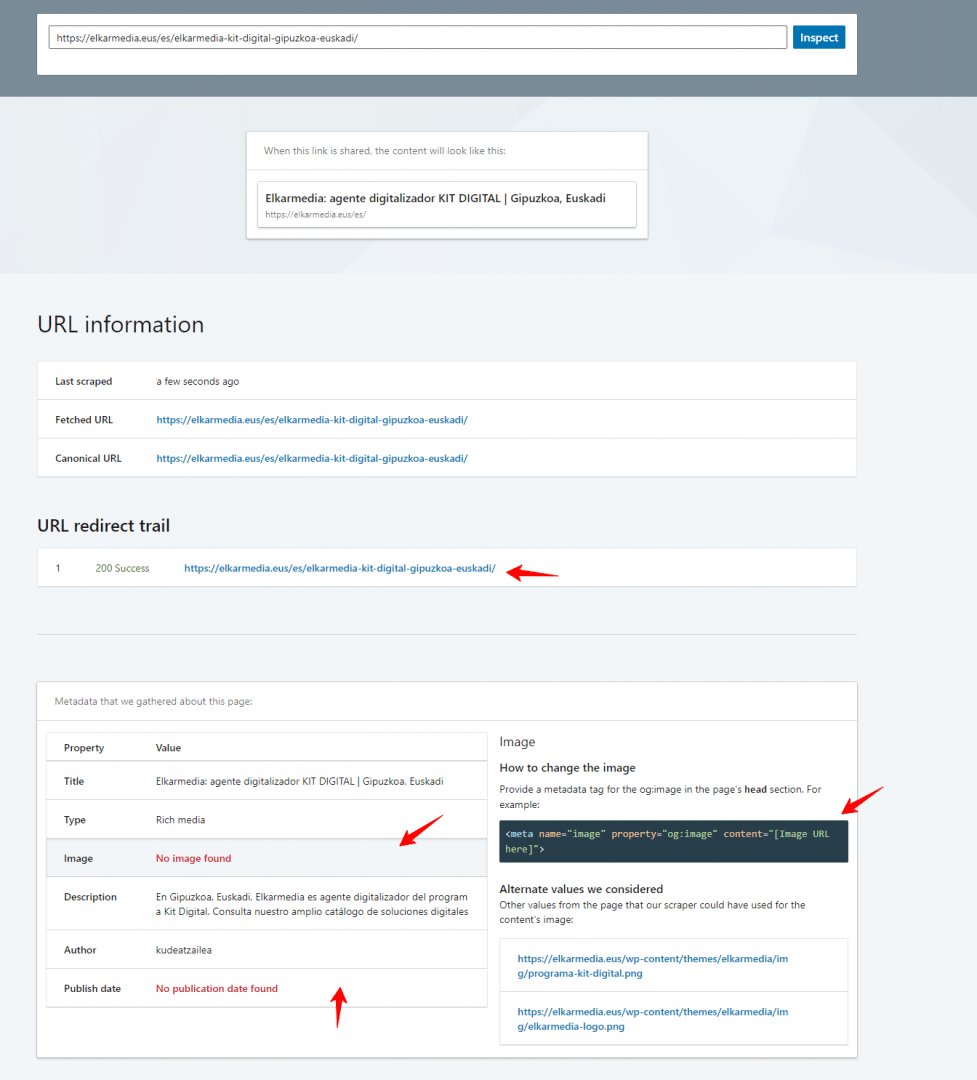The width and height of the screenshot is (977, 1080).
Task: Click the 'Value' column header
Action: click(x=168, y=748)
